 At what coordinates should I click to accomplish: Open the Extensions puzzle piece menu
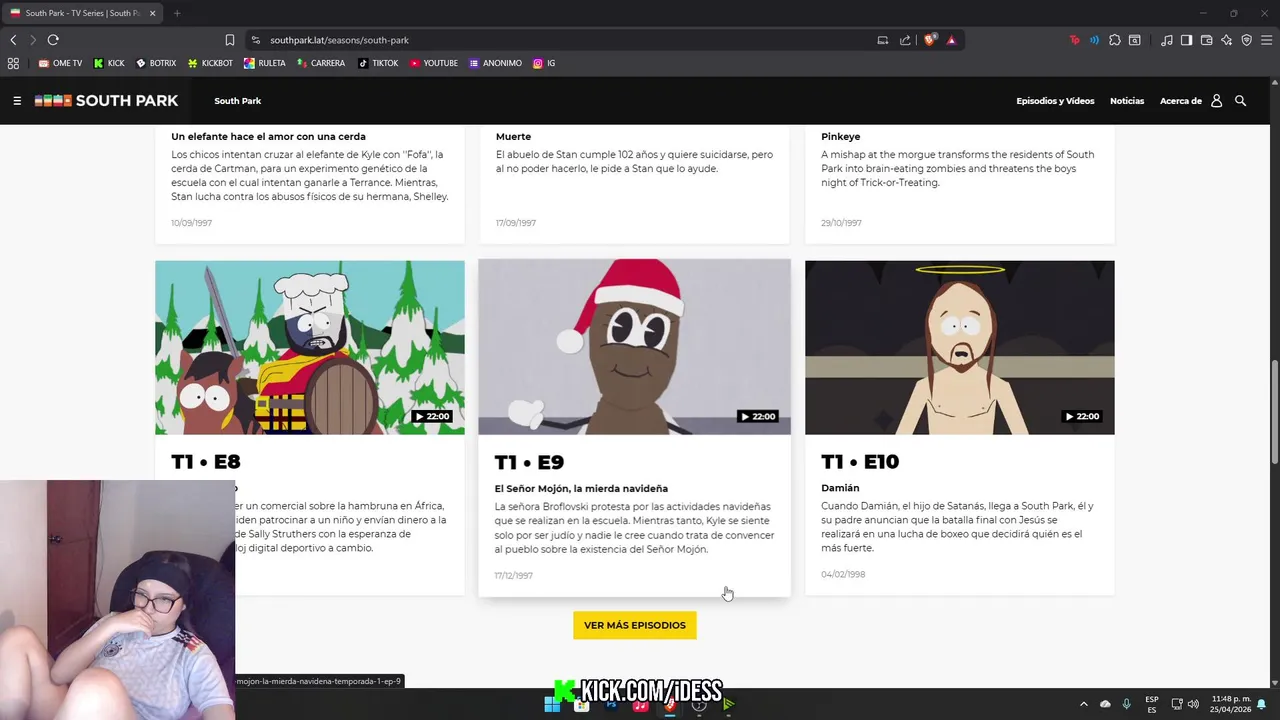[x=1115, y=40]
